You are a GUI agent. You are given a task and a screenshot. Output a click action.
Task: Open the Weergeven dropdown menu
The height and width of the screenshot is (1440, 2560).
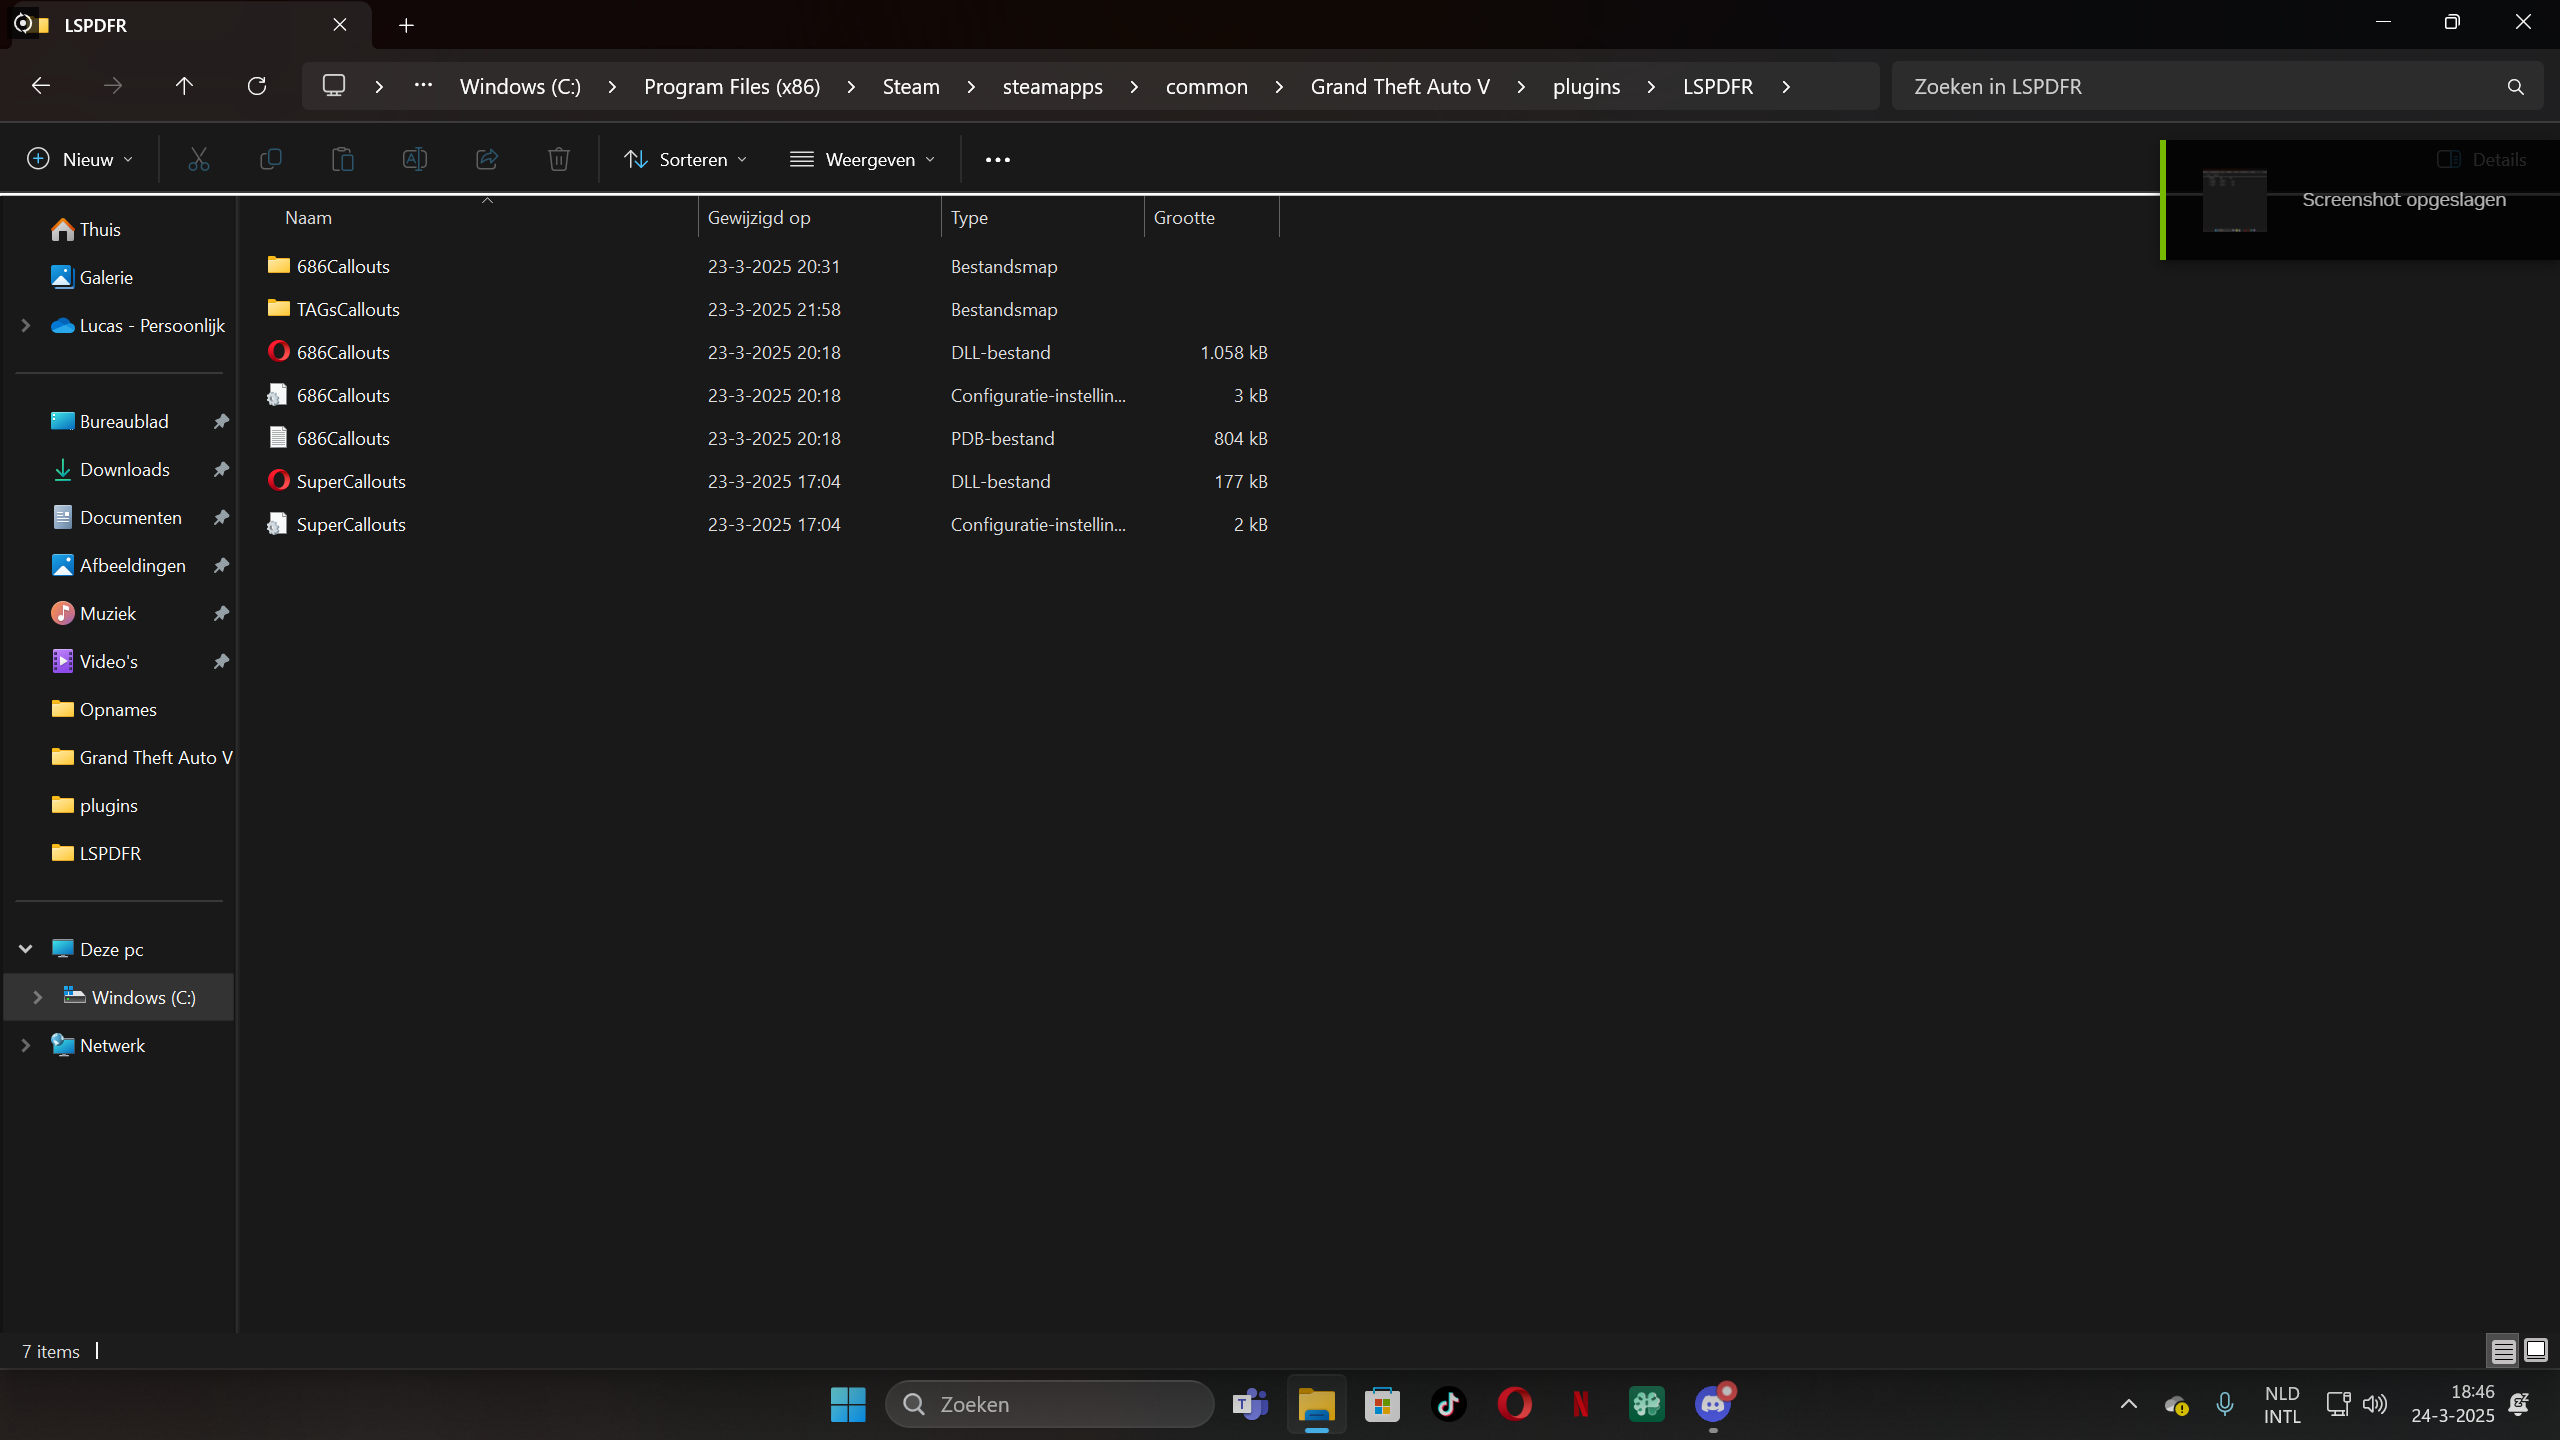tap(862, 159)
